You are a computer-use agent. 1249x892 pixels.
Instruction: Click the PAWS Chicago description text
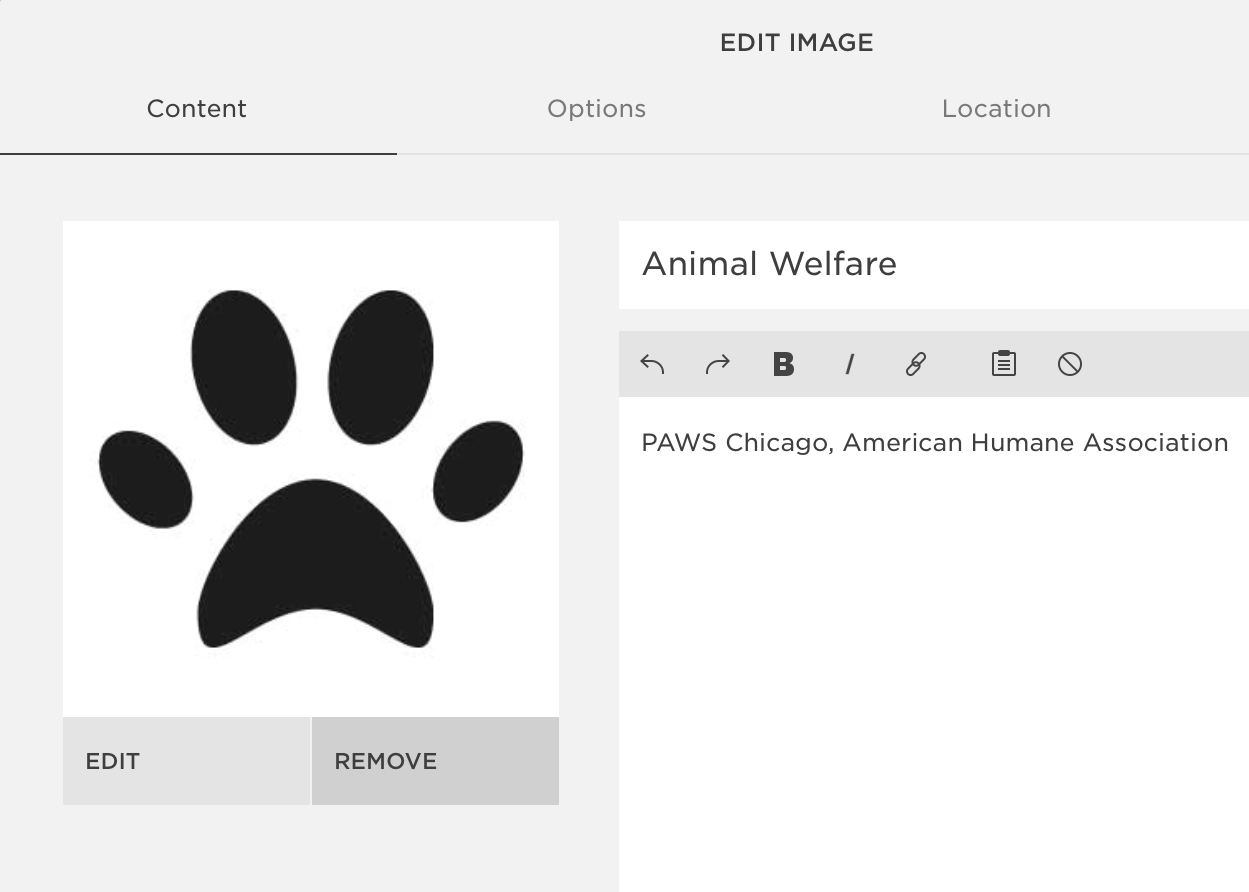tap(935, 443)
